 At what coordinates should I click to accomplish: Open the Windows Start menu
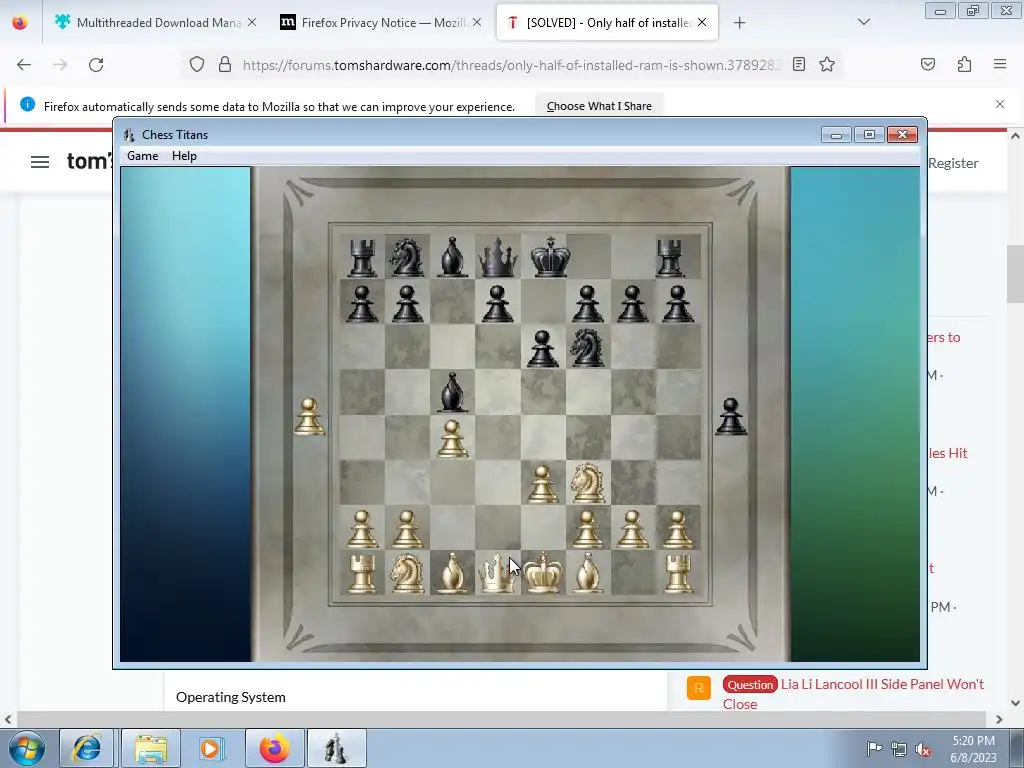click(27, 748)
